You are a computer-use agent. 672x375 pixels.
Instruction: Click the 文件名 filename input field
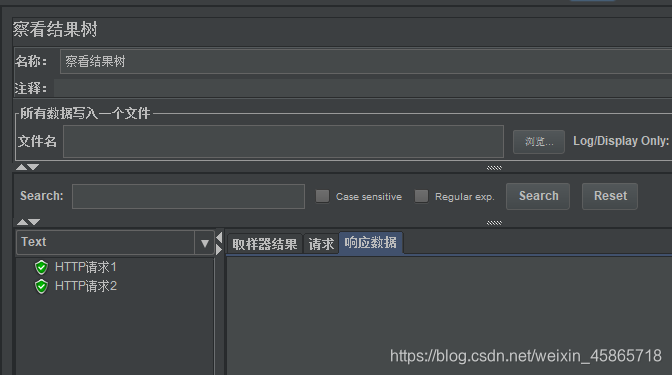pos(283,141)
